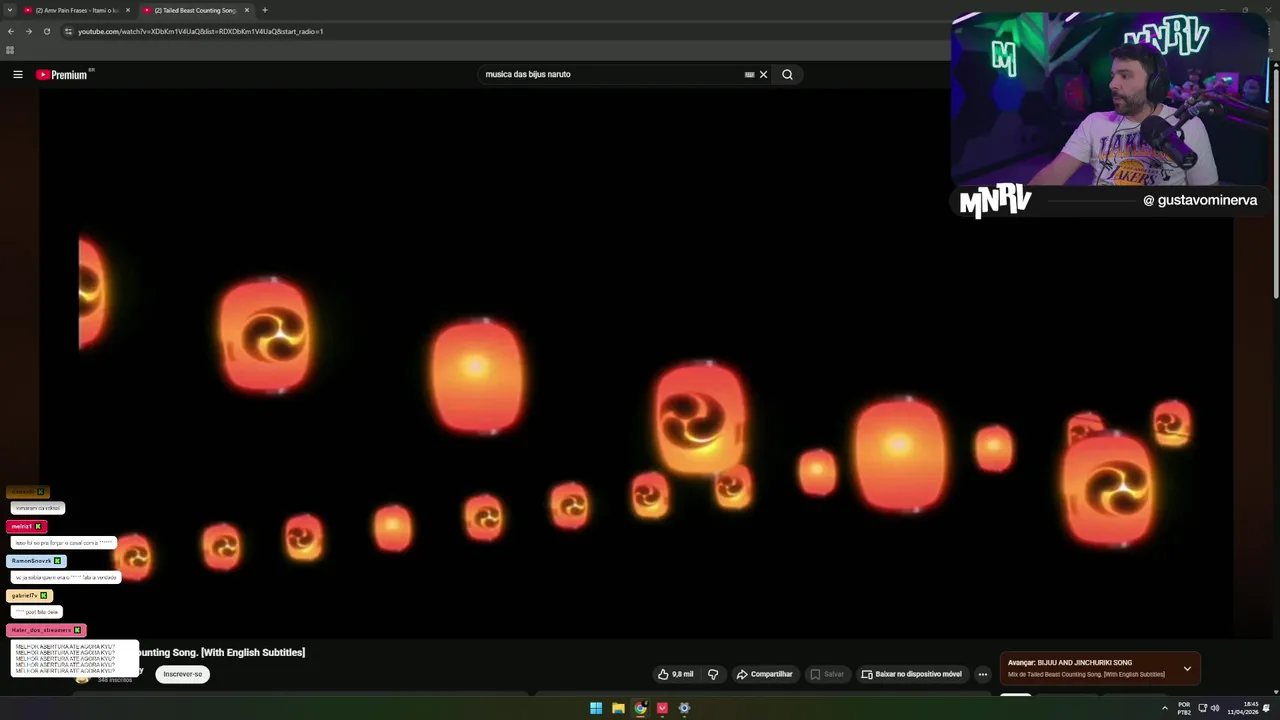Click the search magnifier button
The height and width of the screenshot is (720, 1280).
787,74
